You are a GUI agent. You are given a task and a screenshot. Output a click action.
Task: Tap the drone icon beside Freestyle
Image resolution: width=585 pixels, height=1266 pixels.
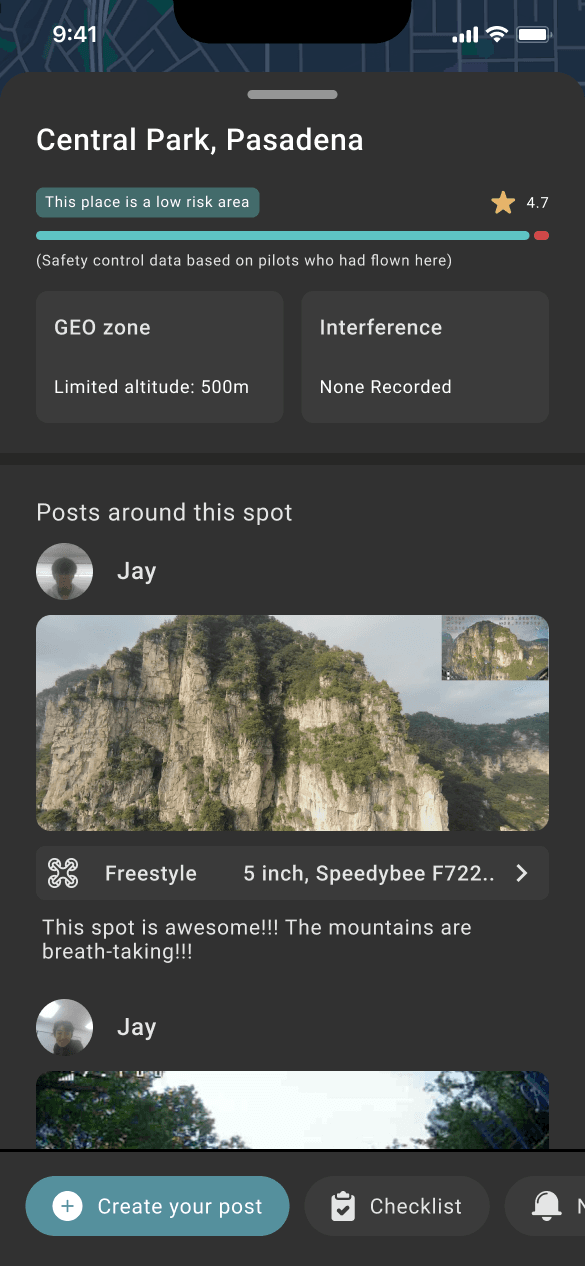[x=63, y=873]
